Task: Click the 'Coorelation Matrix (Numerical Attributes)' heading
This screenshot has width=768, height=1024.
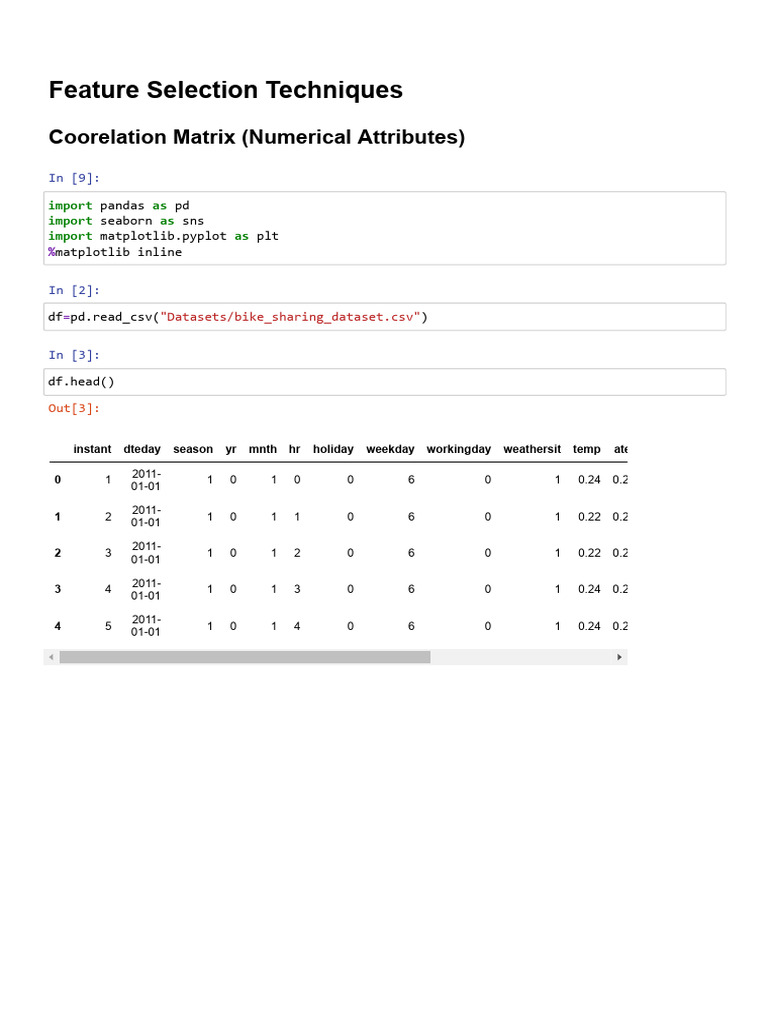Action: (257, 137)
